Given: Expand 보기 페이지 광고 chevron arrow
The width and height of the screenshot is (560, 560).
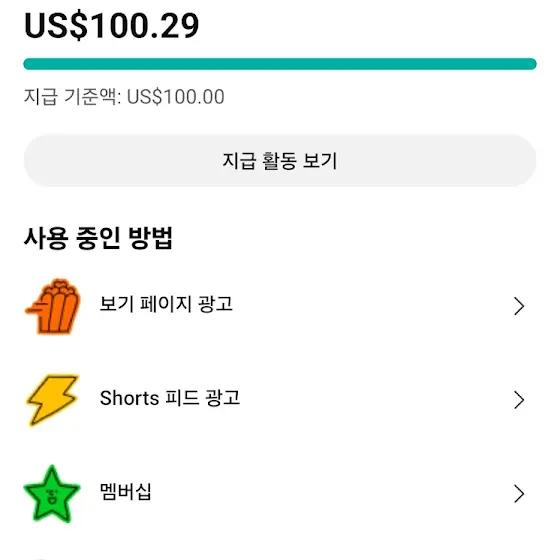Looking at the screenshot, I should coord(519,306).
